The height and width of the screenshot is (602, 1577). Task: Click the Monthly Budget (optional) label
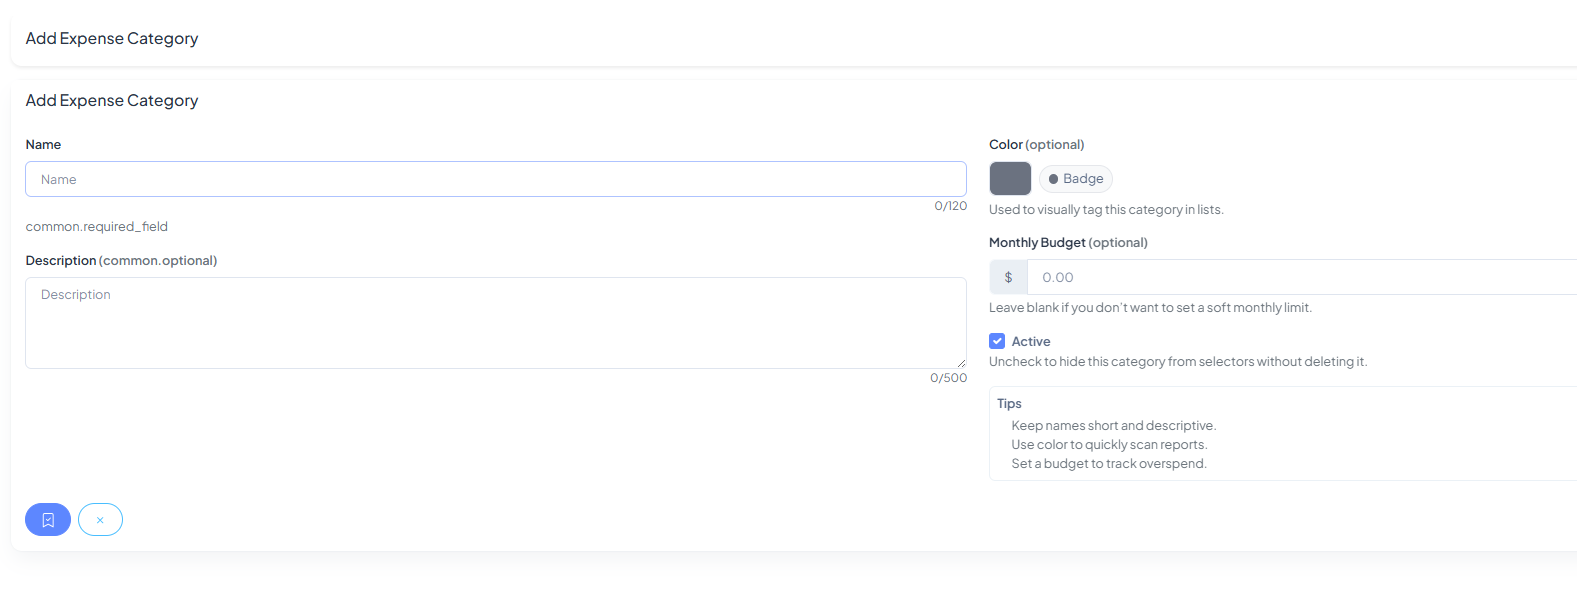[1068, 243]
